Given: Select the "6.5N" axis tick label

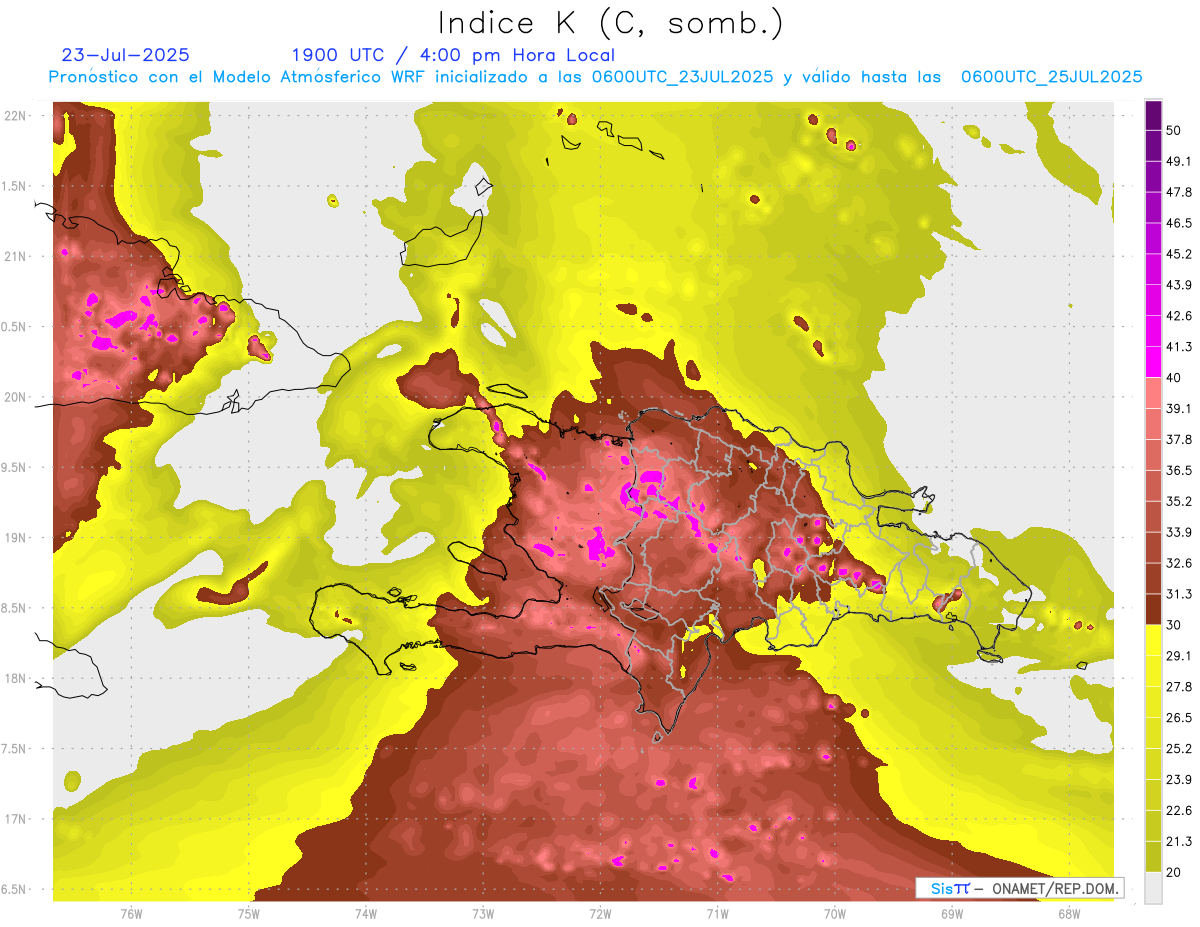Looking at the screenshot, I should pyautogui.click(x=14, y=889).
